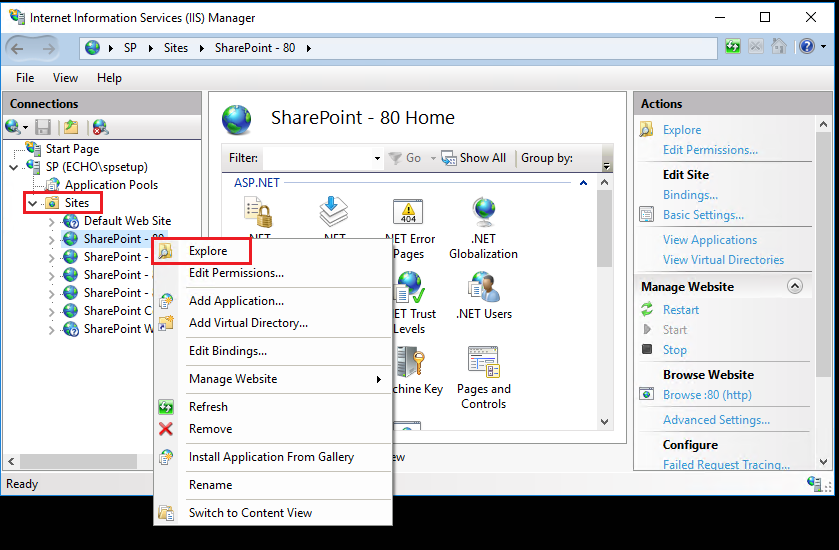The height and width of the screenshot is (550, 839).
Task: Click the green Refresh Page icon in address bar
Action: (733, 47)
